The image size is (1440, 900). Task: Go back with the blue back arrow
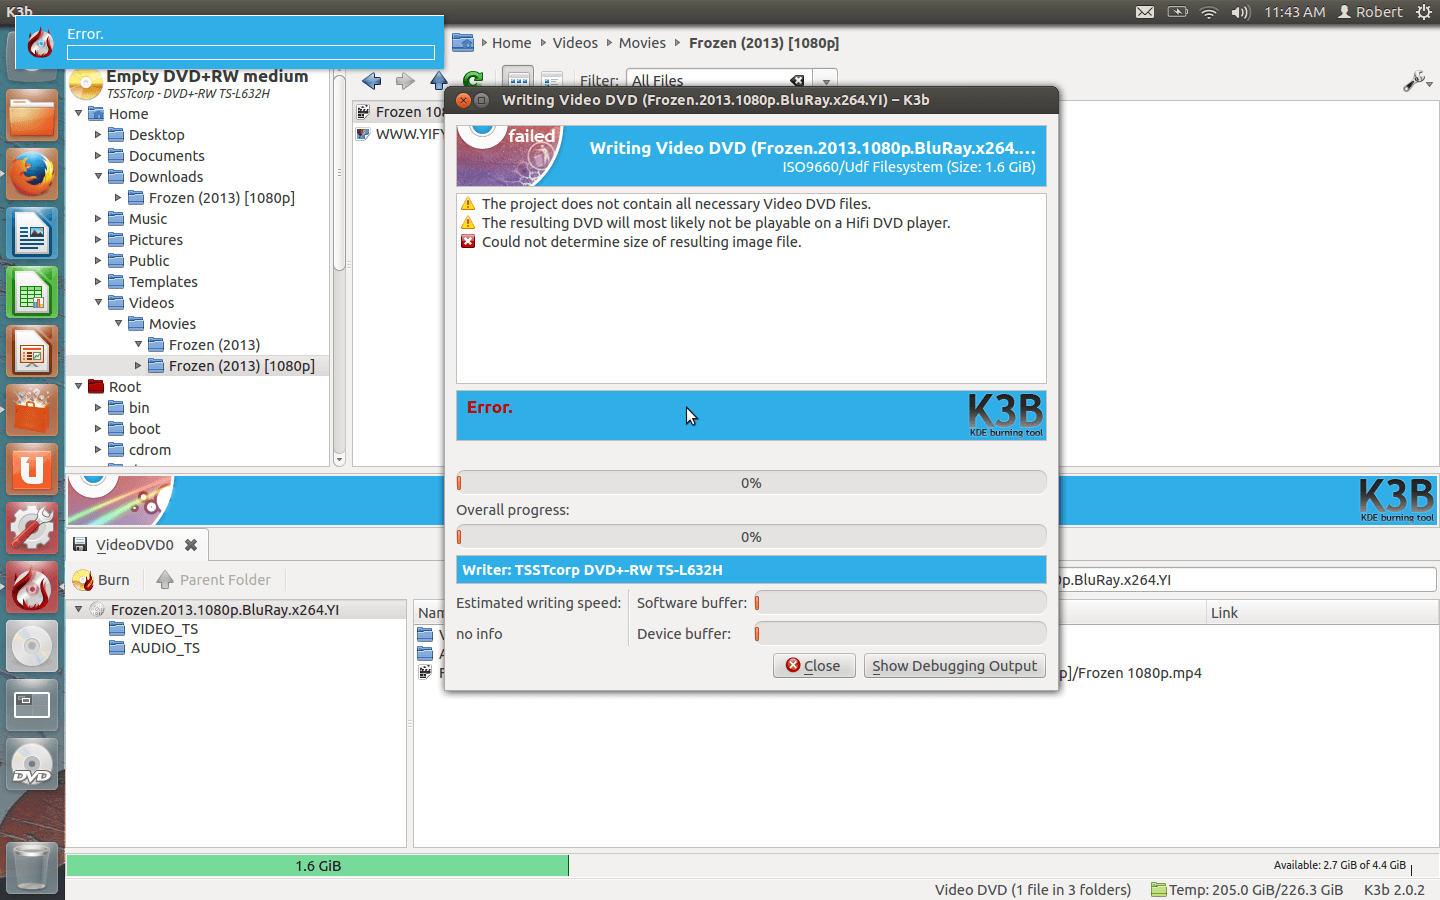(372, 81)
